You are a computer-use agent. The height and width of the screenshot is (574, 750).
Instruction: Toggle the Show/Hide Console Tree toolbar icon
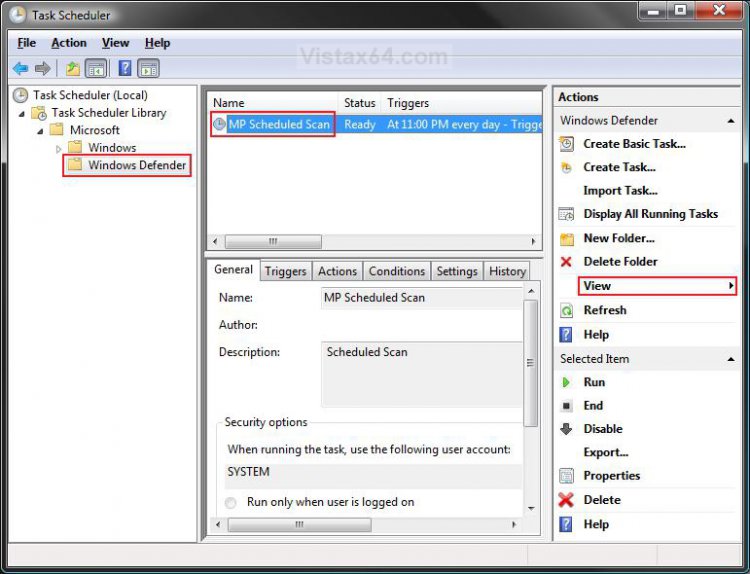click(x=96, y=68)
